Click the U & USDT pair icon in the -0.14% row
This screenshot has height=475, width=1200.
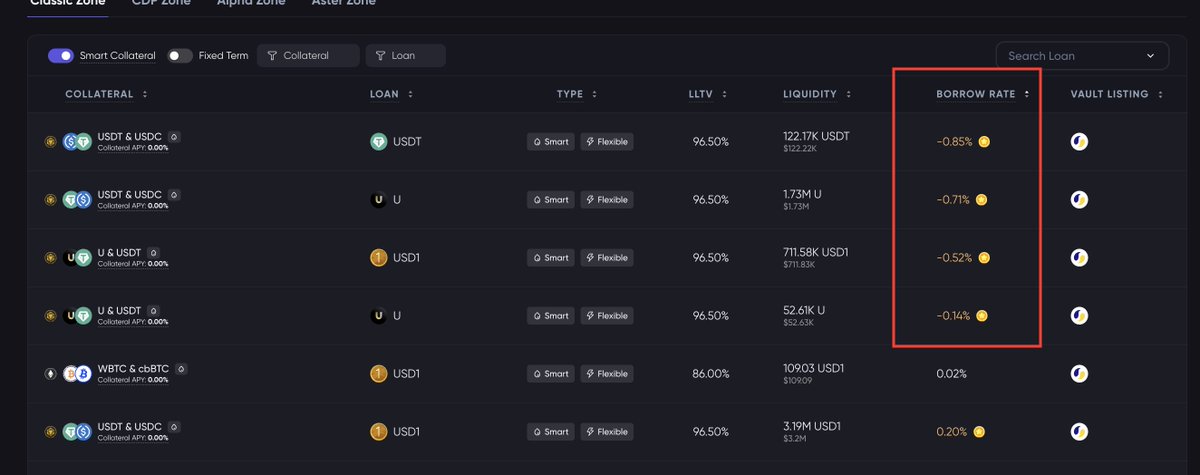[x=77, y=316]
